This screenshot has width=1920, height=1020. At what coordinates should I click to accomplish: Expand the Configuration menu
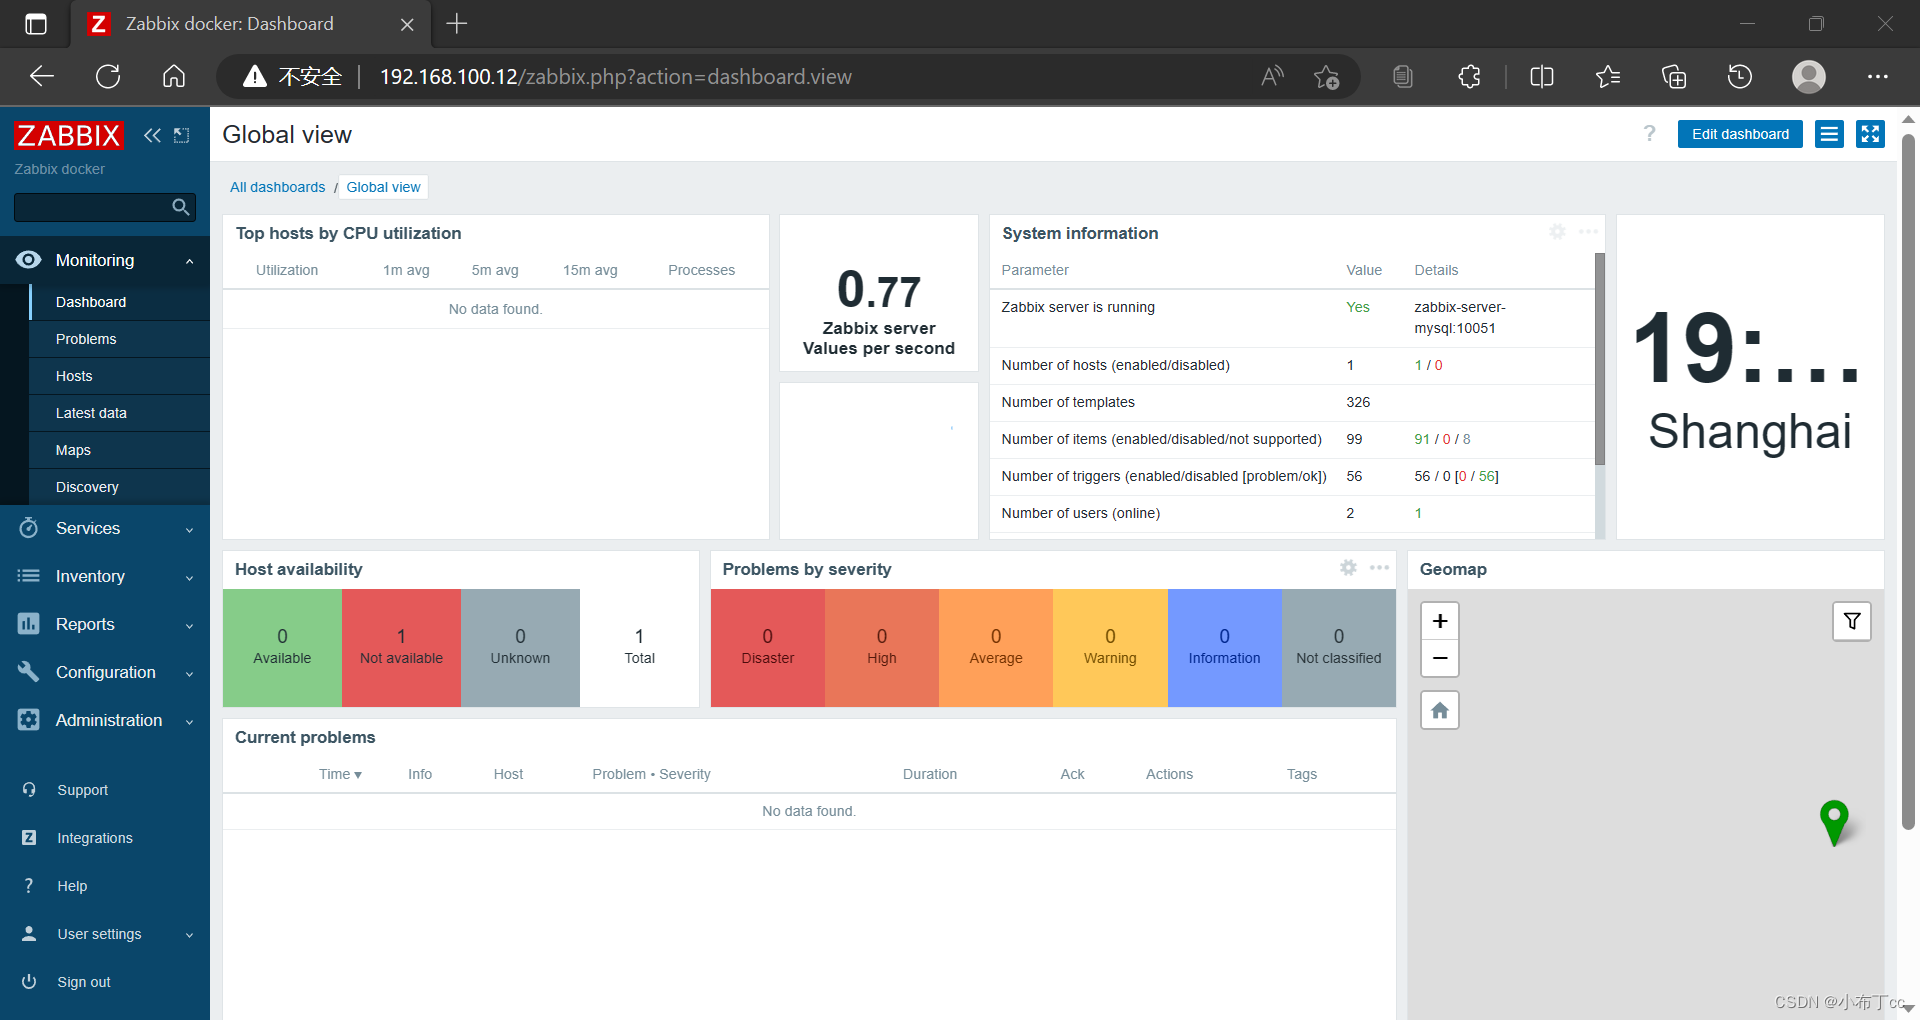pos(189,674)
